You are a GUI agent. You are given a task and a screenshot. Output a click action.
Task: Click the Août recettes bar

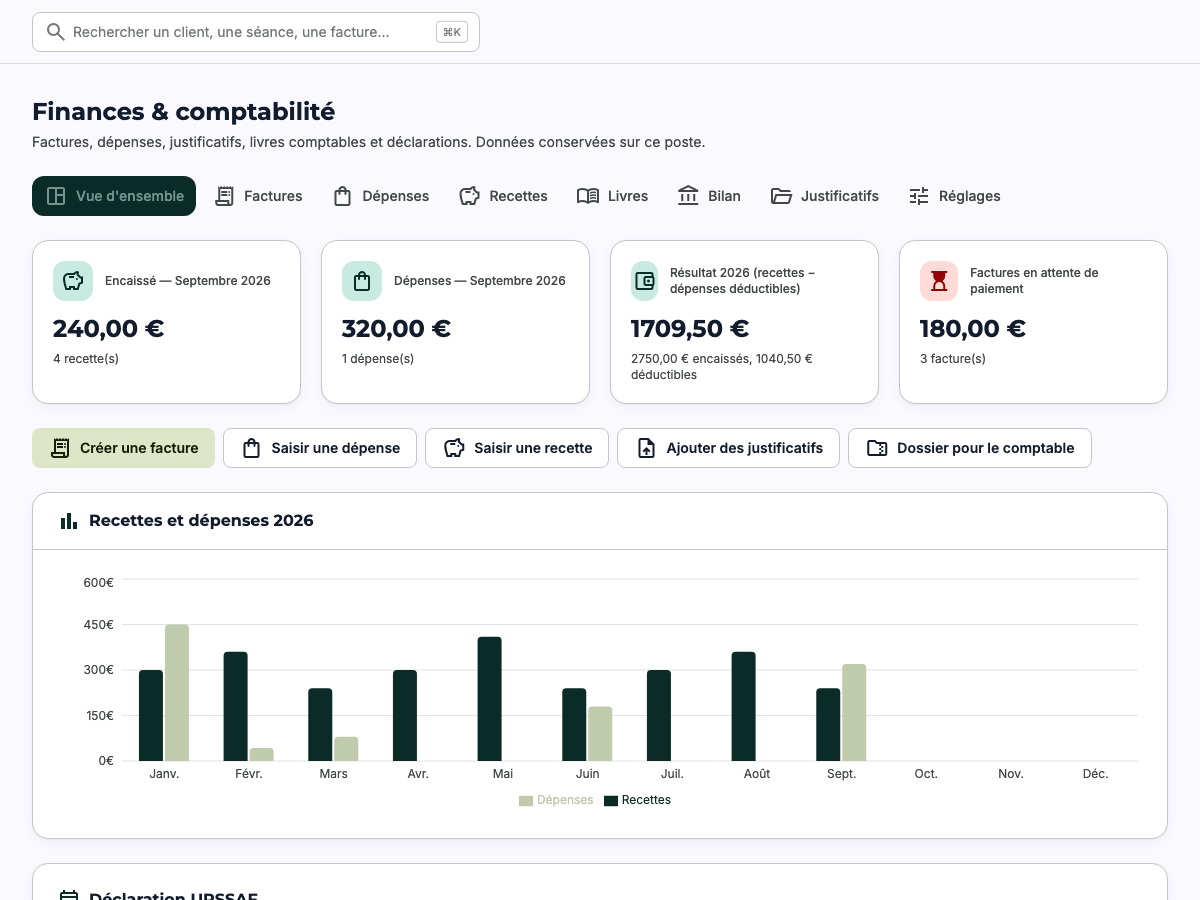[x=744, y=706]
